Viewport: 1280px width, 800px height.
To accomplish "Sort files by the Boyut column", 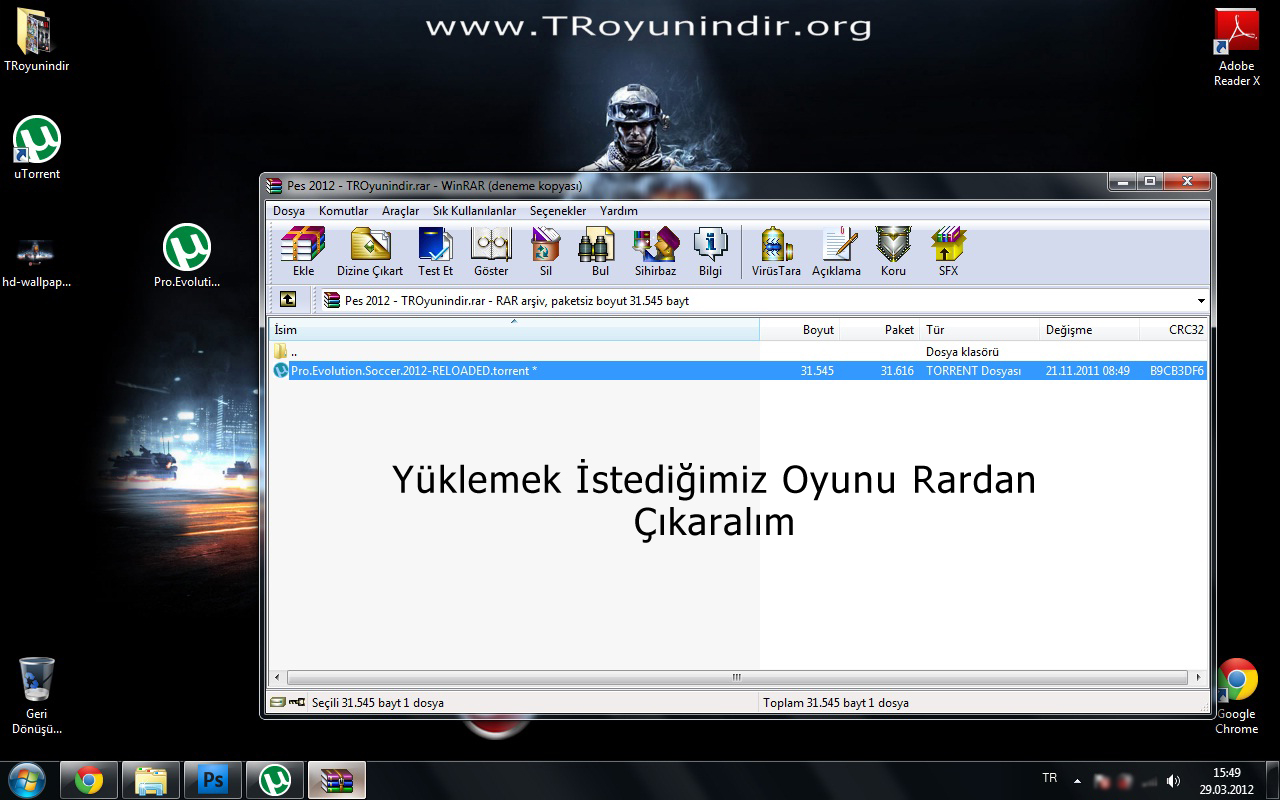I will 800,330.
